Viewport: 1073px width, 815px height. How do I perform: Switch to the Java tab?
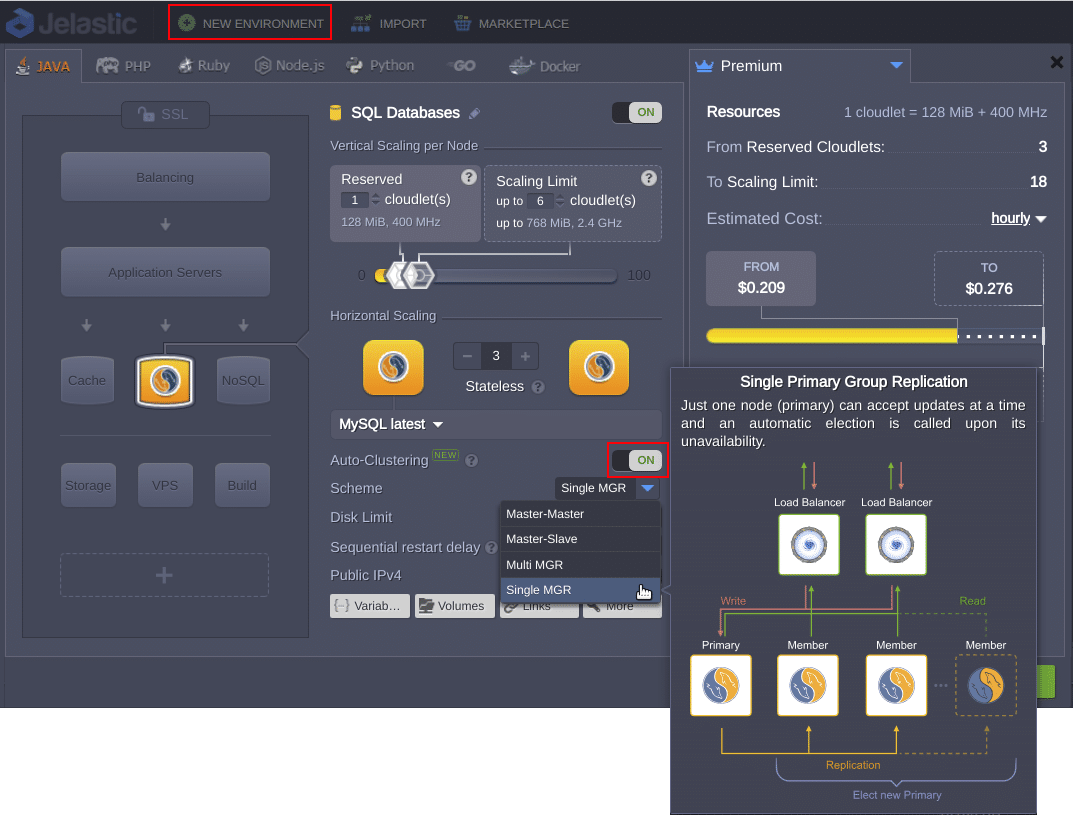(43, 66)
